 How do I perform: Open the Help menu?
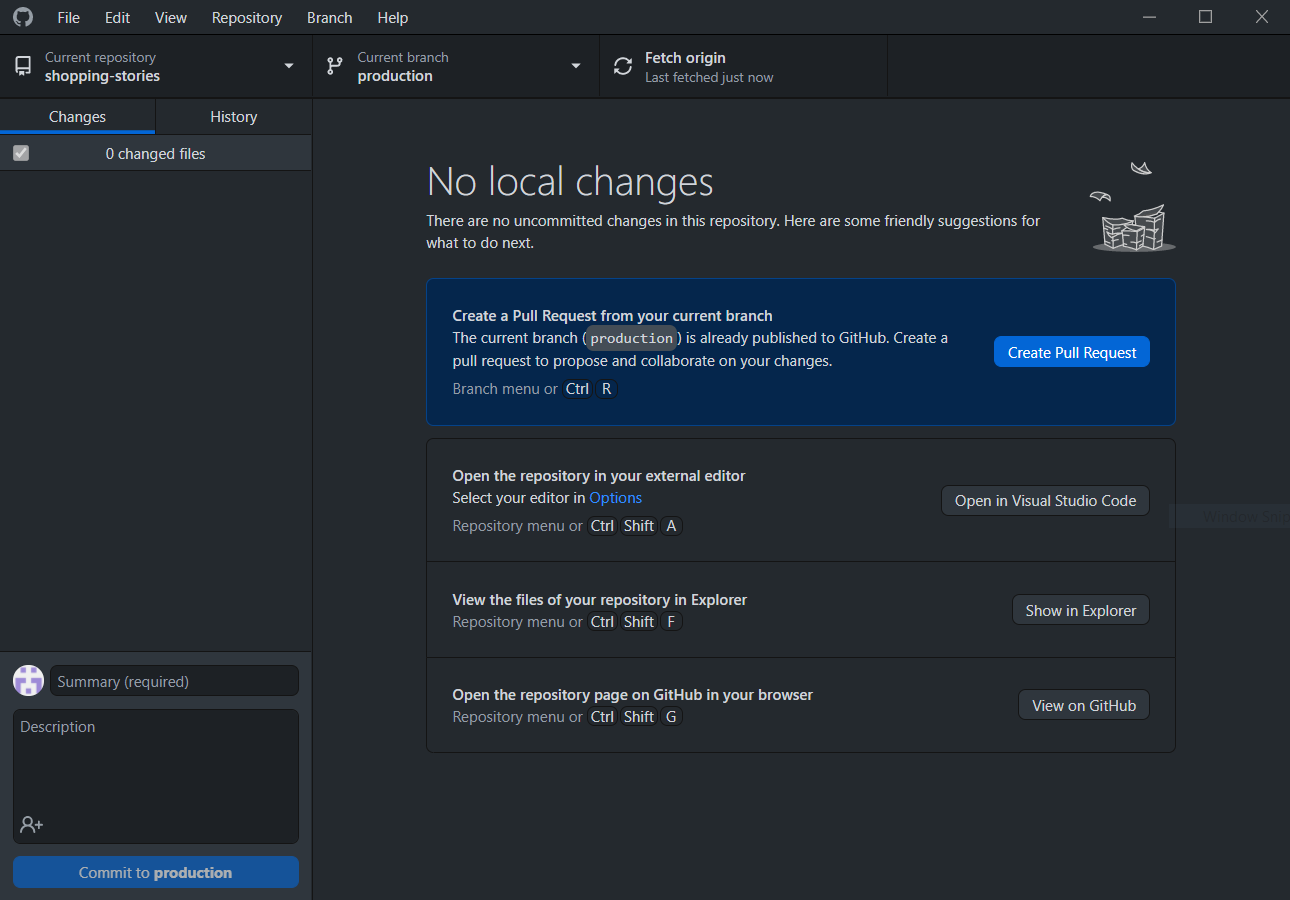click(393, 18)
